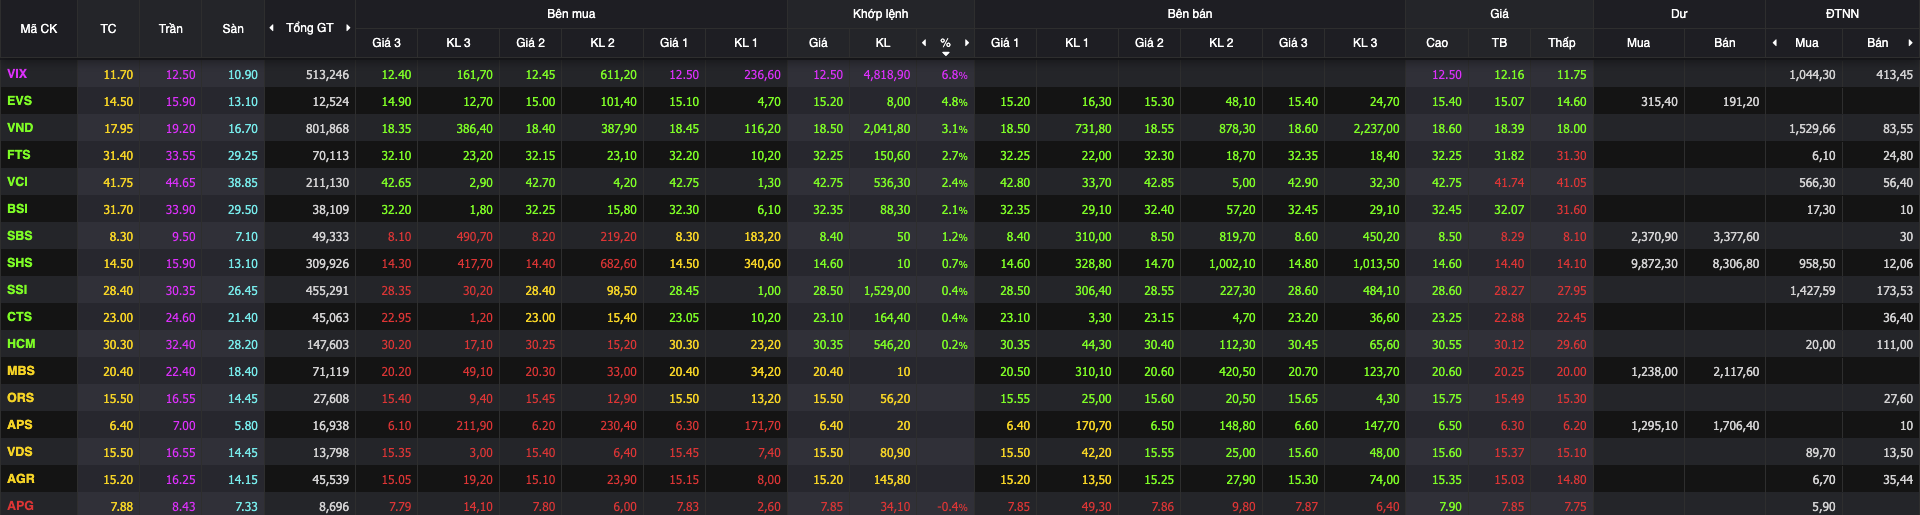Open sort dropdown triangle under % header

pyautogui.click(x=946, y=54)
